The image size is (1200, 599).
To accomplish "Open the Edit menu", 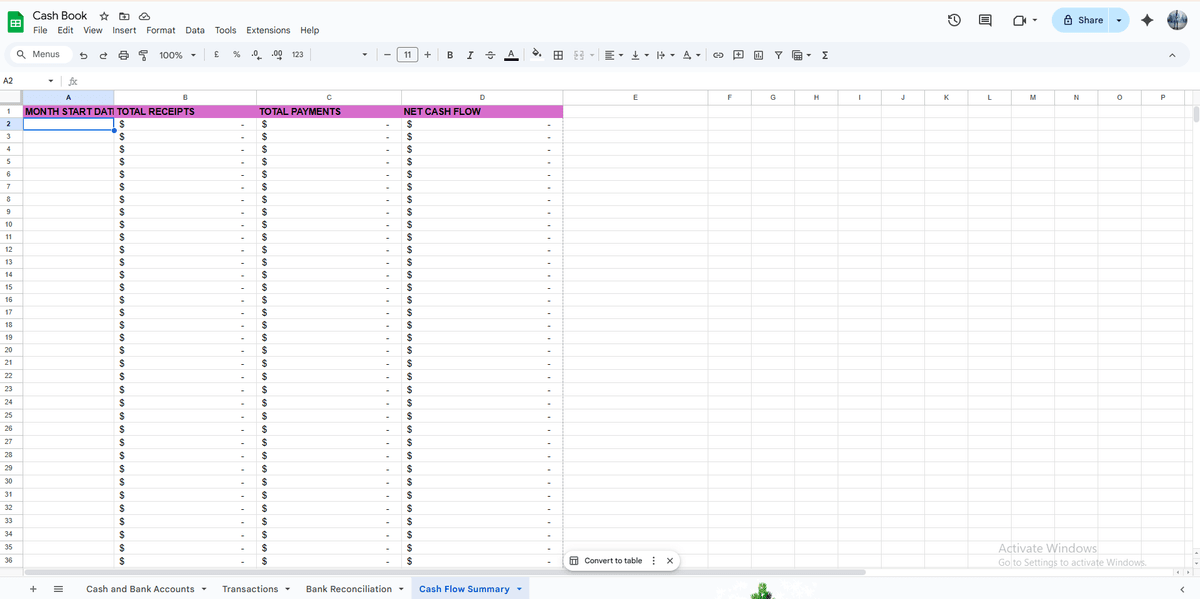I will click(x=65, y=30).
